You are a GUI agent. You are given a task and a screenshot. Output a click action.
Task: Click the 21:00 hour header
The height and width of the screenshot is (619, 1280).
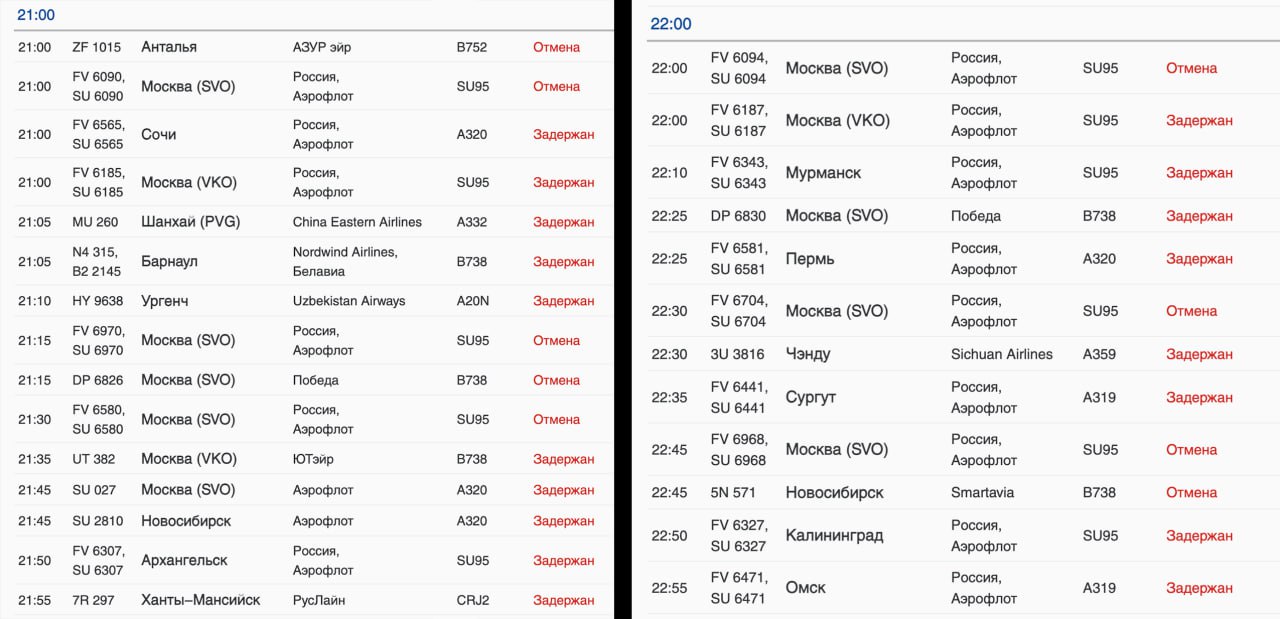click(36, 15)
